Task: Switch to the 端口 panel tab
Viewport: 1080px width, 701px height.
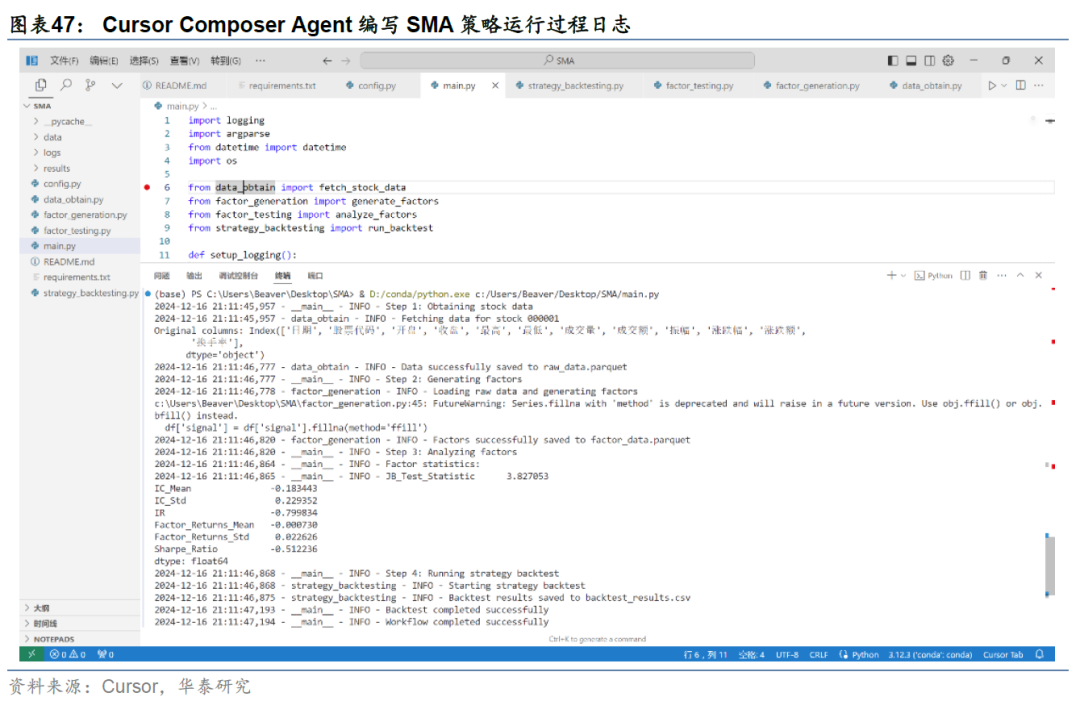Action: (315, 275)
